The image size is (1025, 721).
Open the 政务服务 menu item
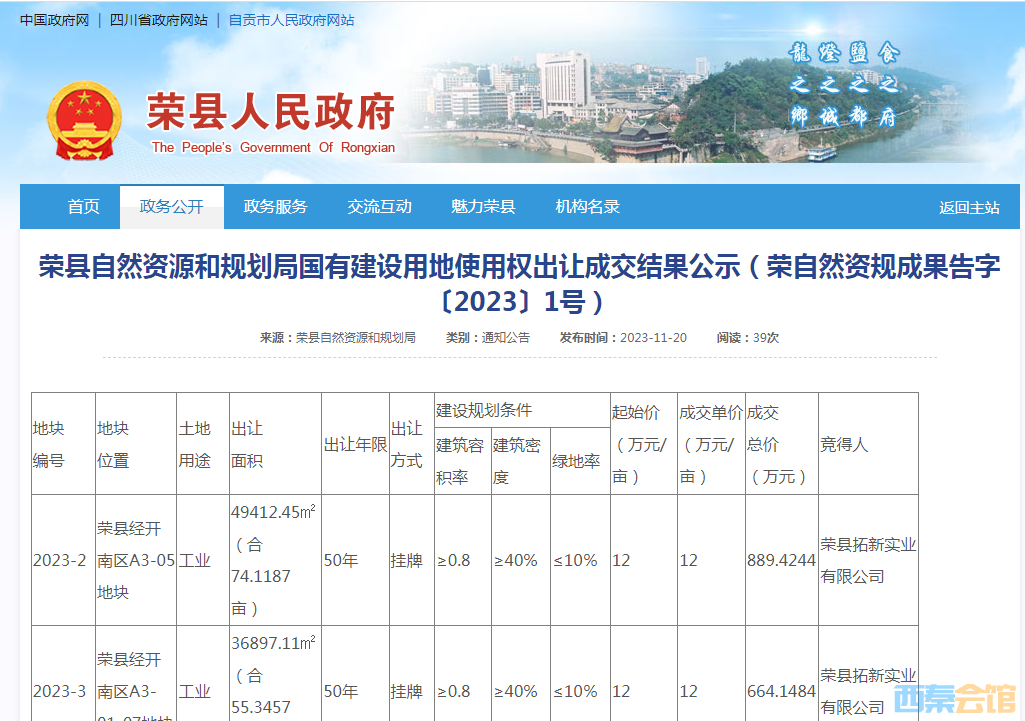(x=276, y=207)
